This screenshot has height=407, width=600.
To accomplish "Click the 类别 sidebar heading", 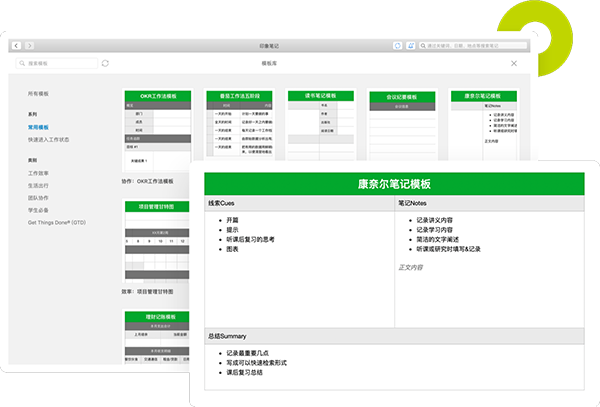I will pyautogui.click(x=33, y=160).
